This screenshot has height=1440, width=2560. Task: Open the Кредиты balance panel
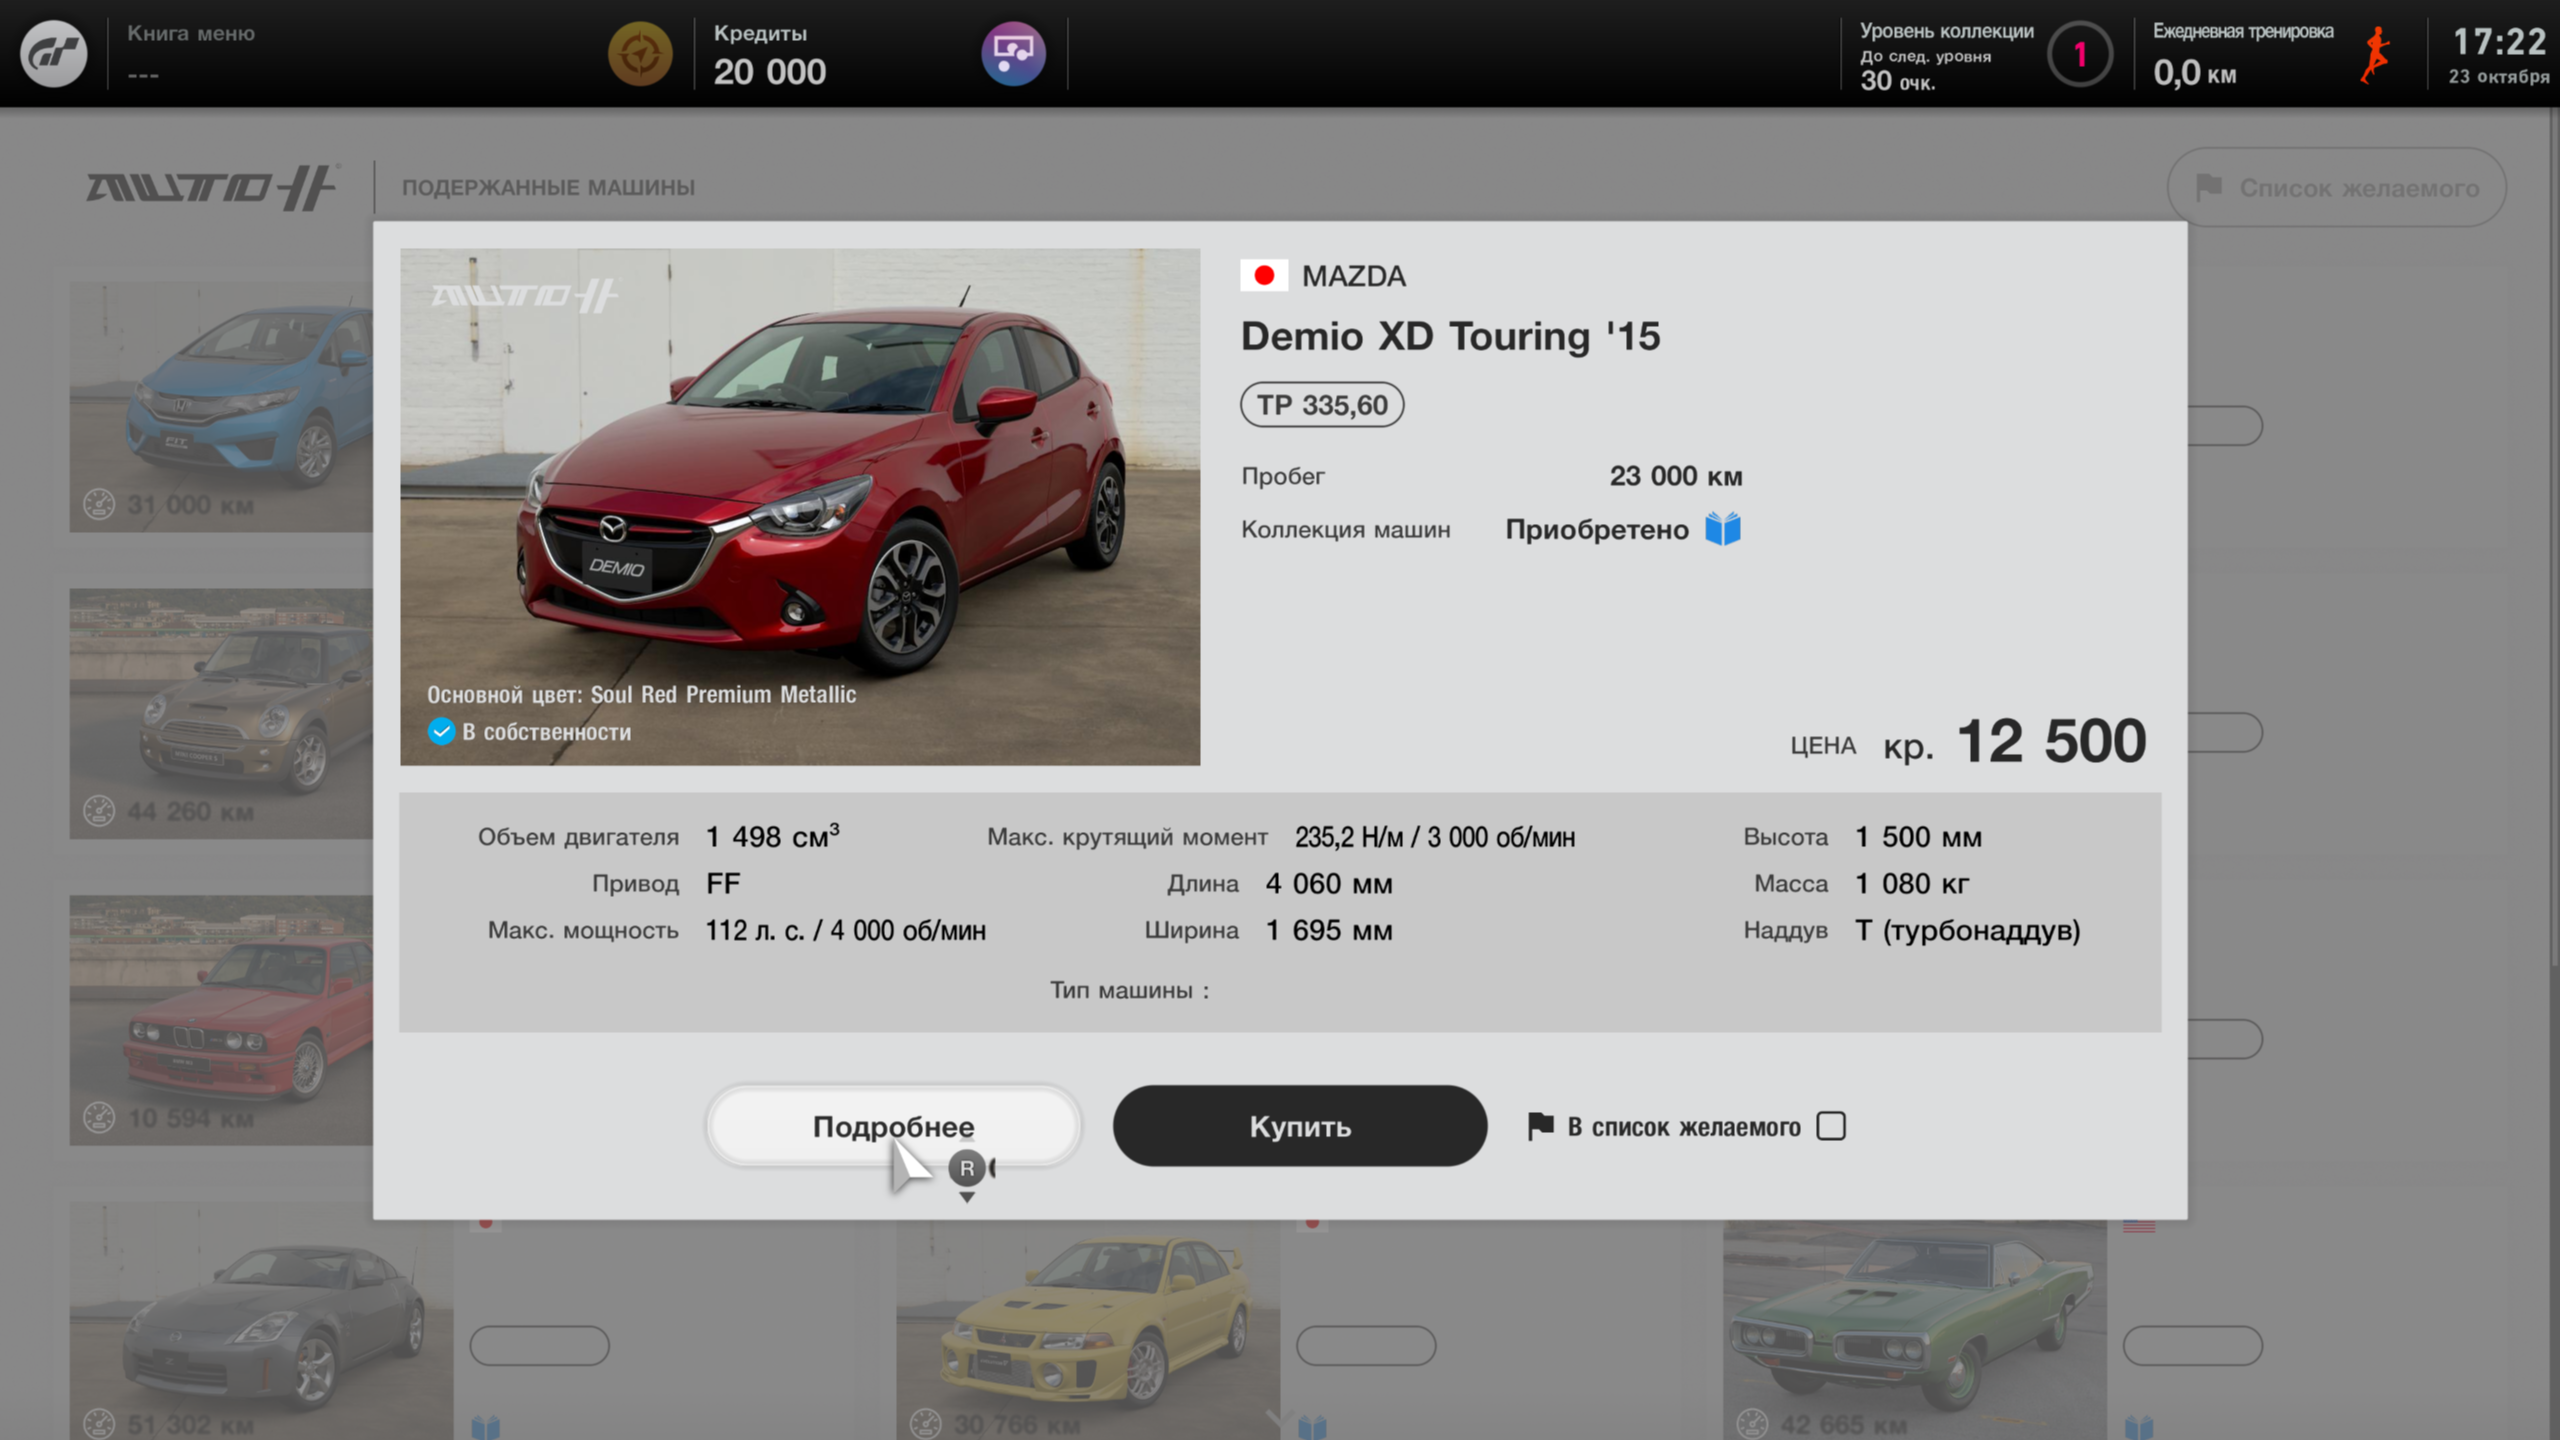point(770,54)
